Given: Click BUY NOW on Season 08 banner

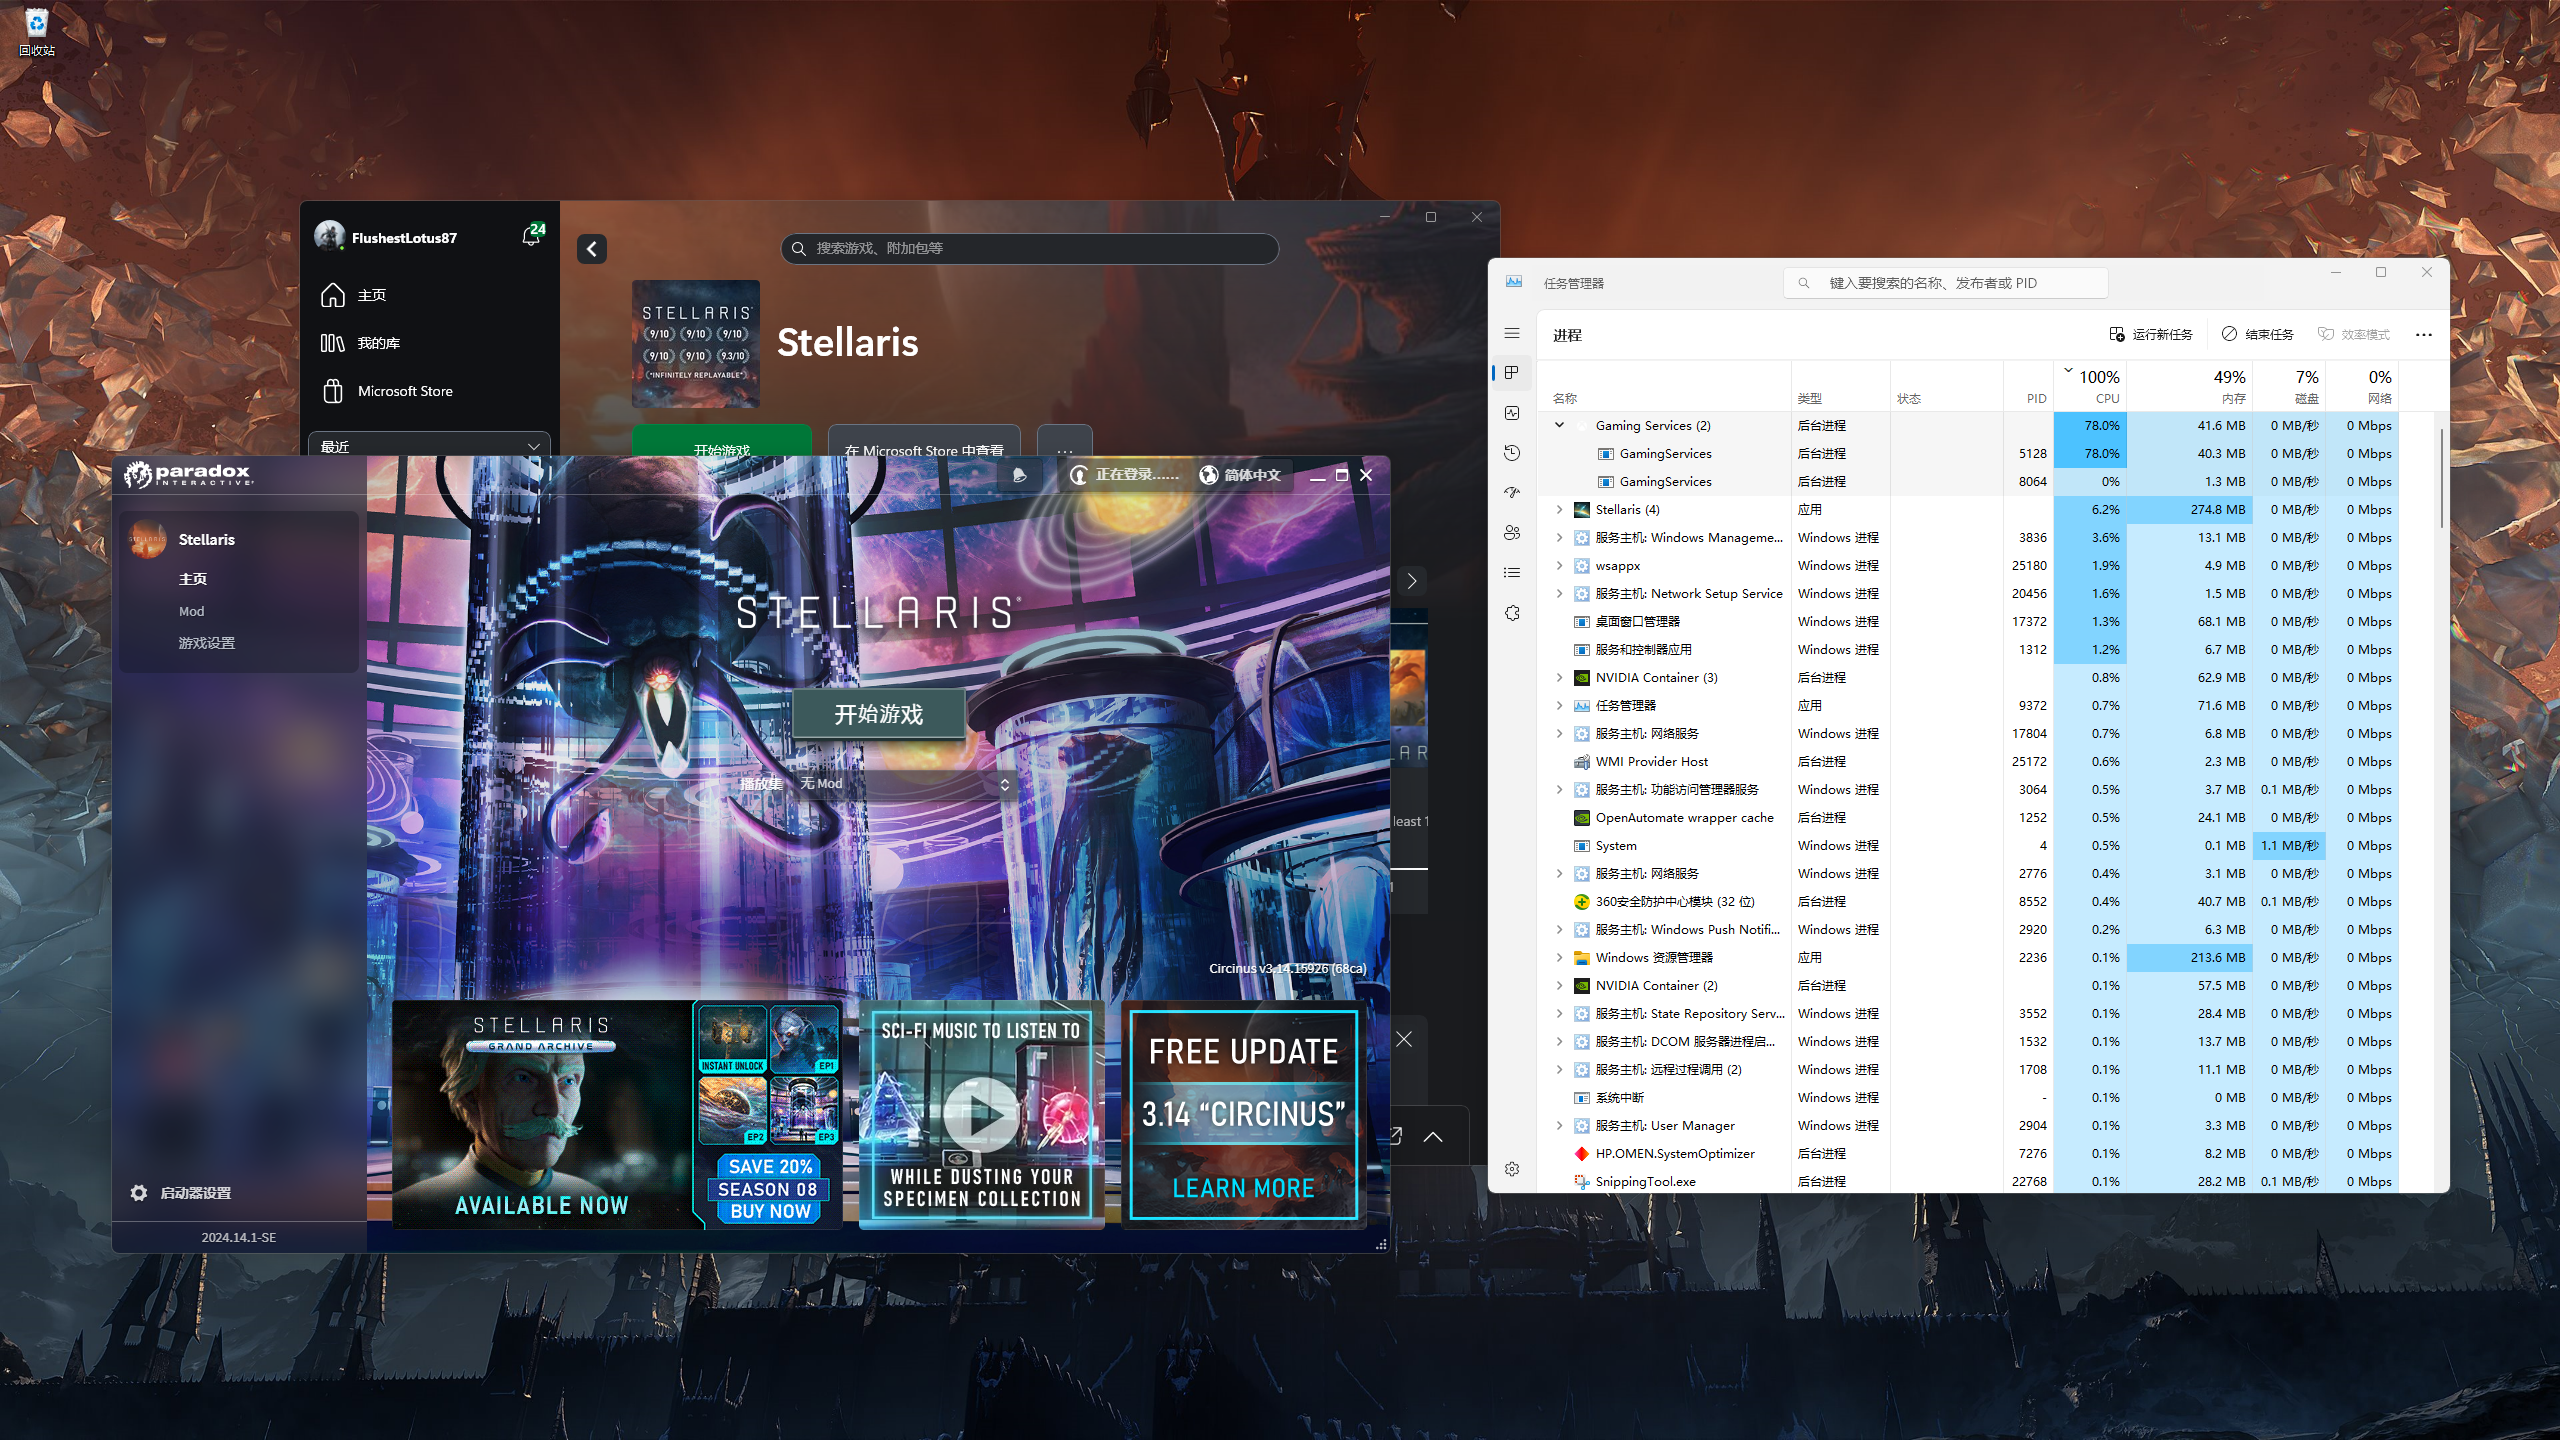Looking at the screenshot, I should tap(770, 1211).
